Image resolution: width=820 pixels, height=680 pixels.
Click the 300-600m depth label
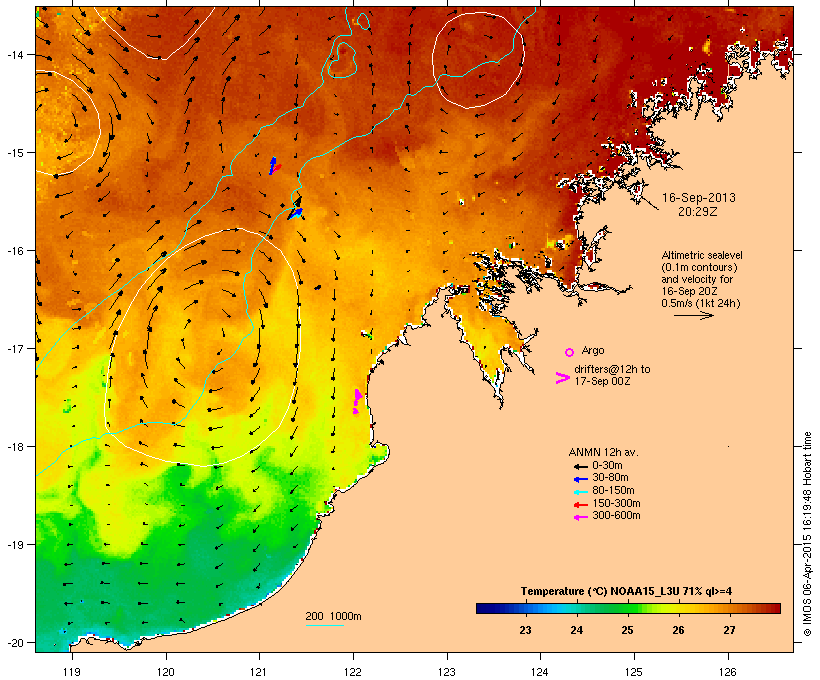[x=616, y=516]
